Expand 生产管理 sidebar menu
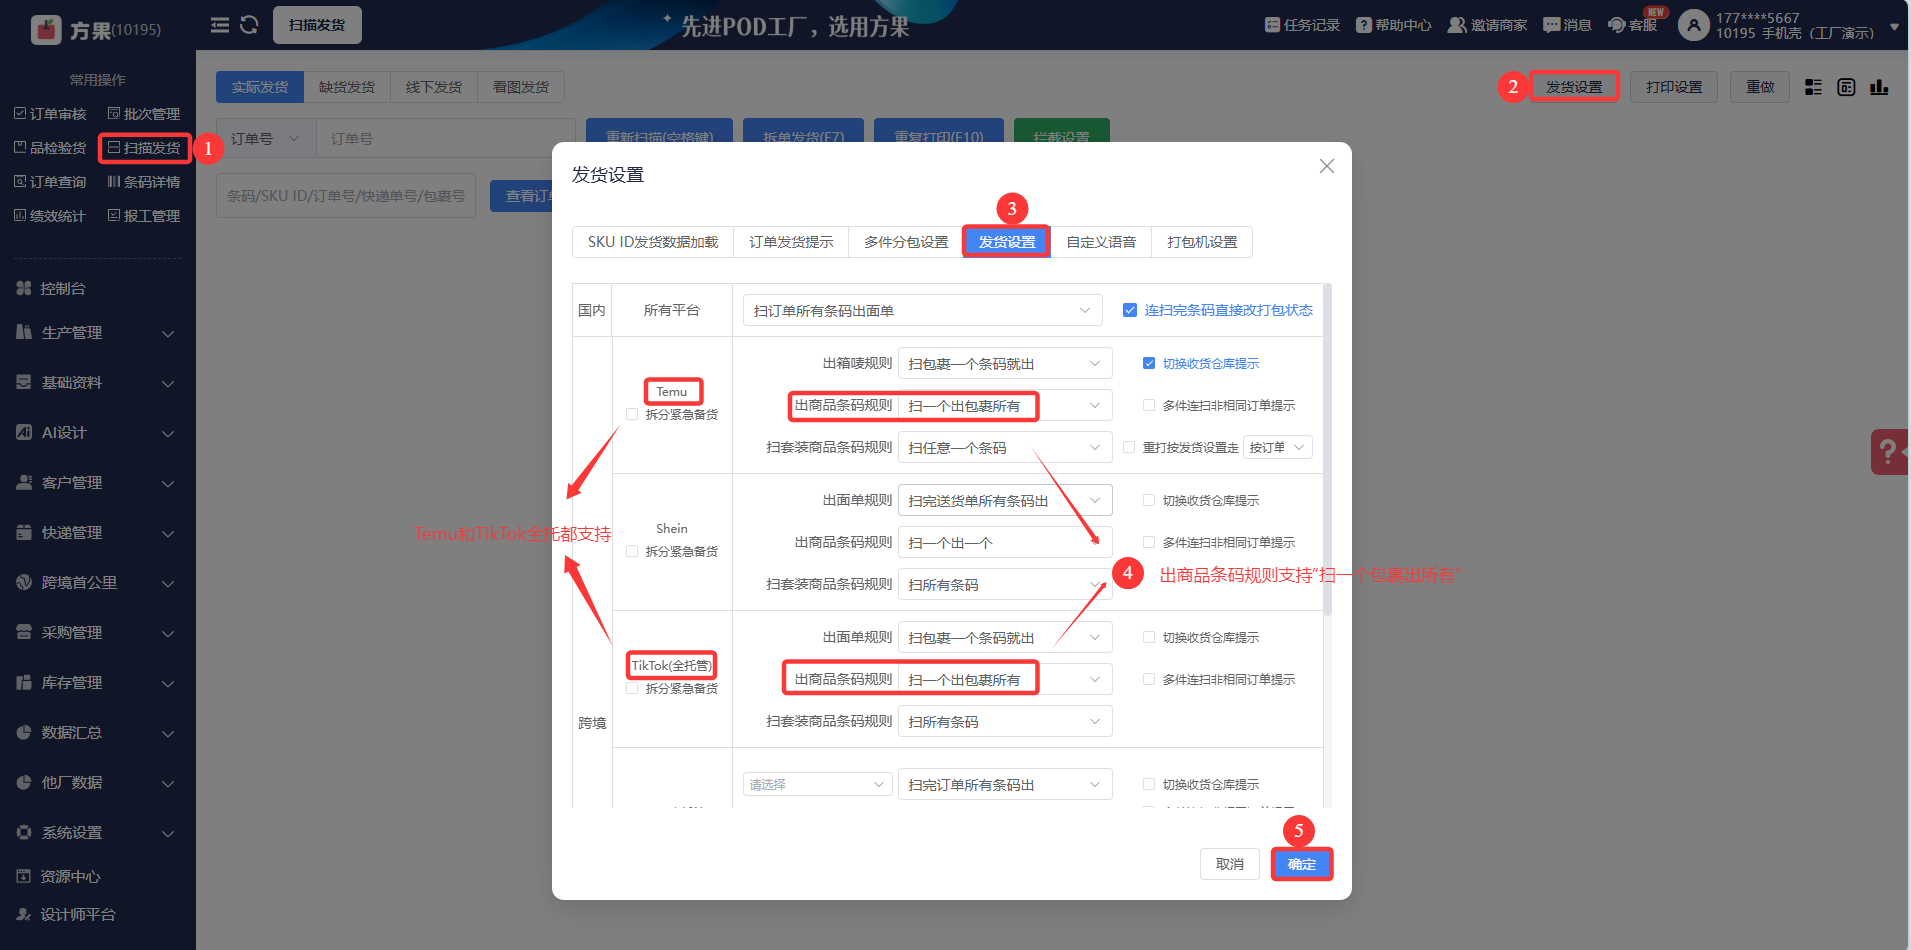Image resolution: width=1911 pixels, height=950 pixels. click(x=97, y=332)
